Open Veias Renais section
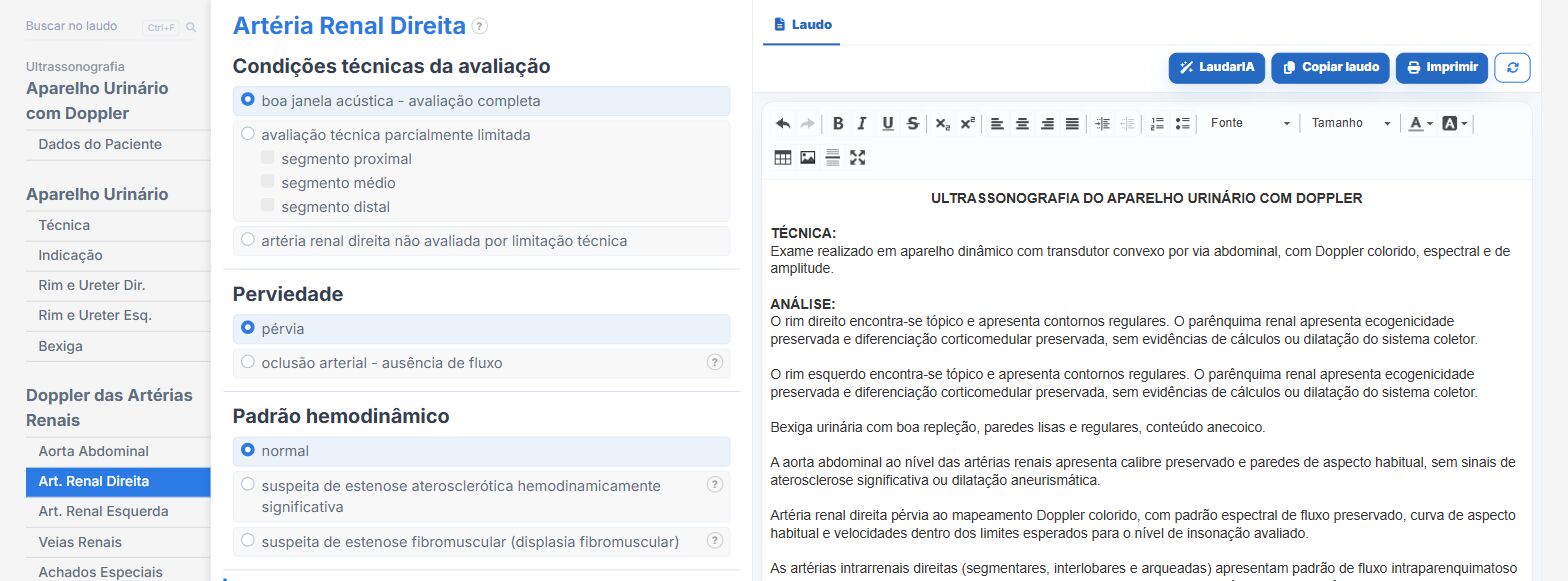Viewport: 1568px width, 581px height. click(x=118, y=542)
